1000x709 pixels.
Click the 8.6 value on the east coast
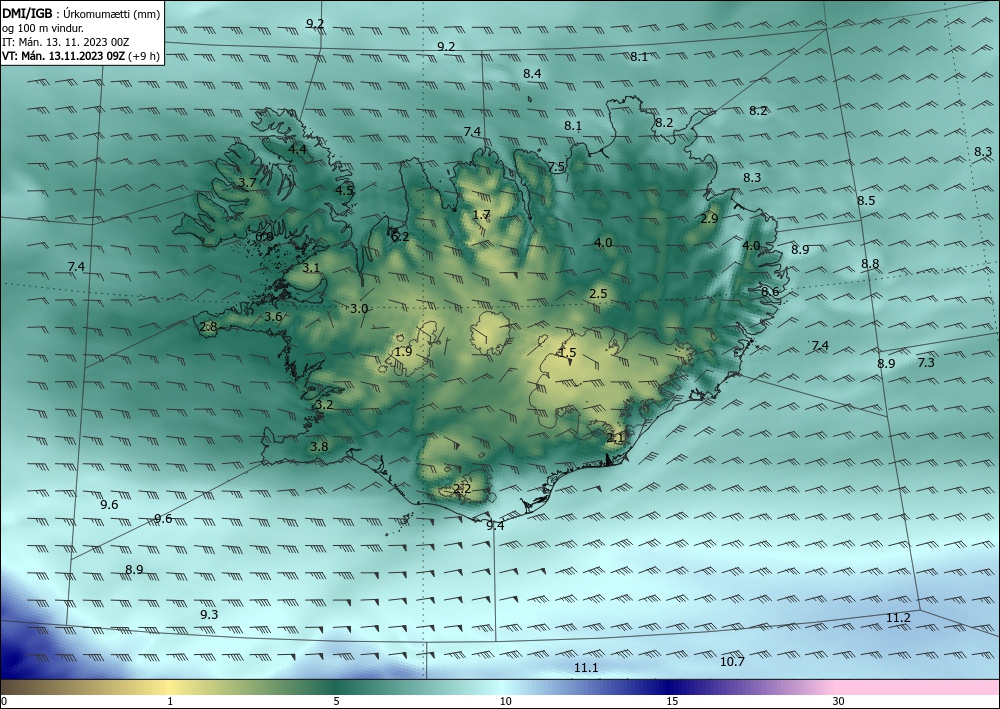(x=770, y=291)
